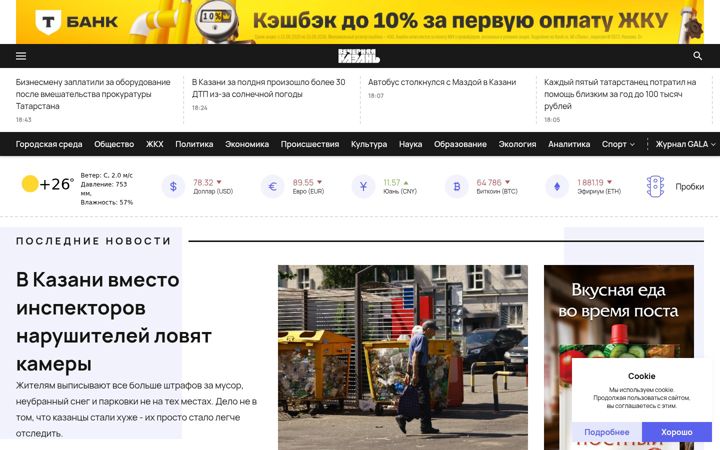The width and height of the screenshot is (720, 450).
Task: Expand the Журнал GALA dropdown
Action: (x=685, y=144)
